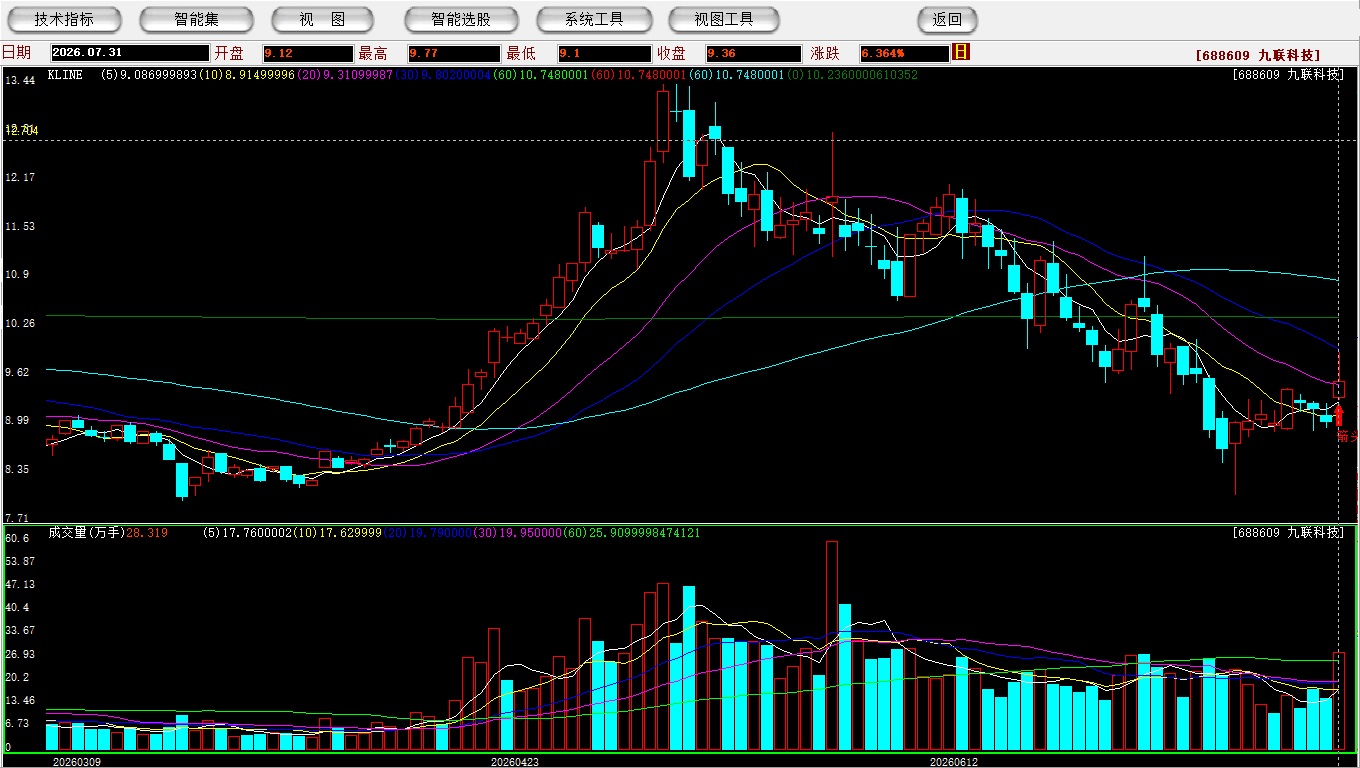Screen dimensions: 1360x768
Task: Click the 最高 value 9.77 field
Action: [x=454, y=53]
